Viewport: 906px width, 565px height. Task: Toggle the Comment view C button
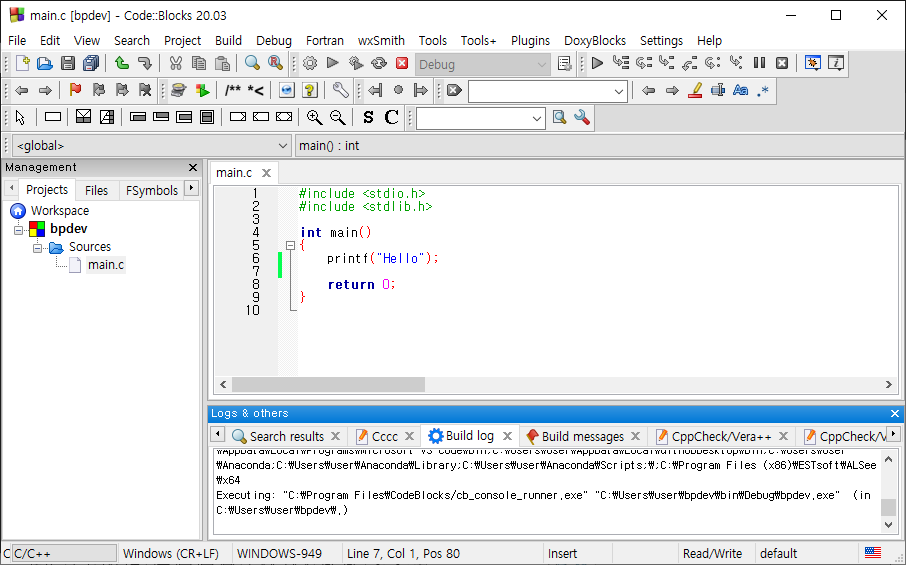click(x=391, y=117)
